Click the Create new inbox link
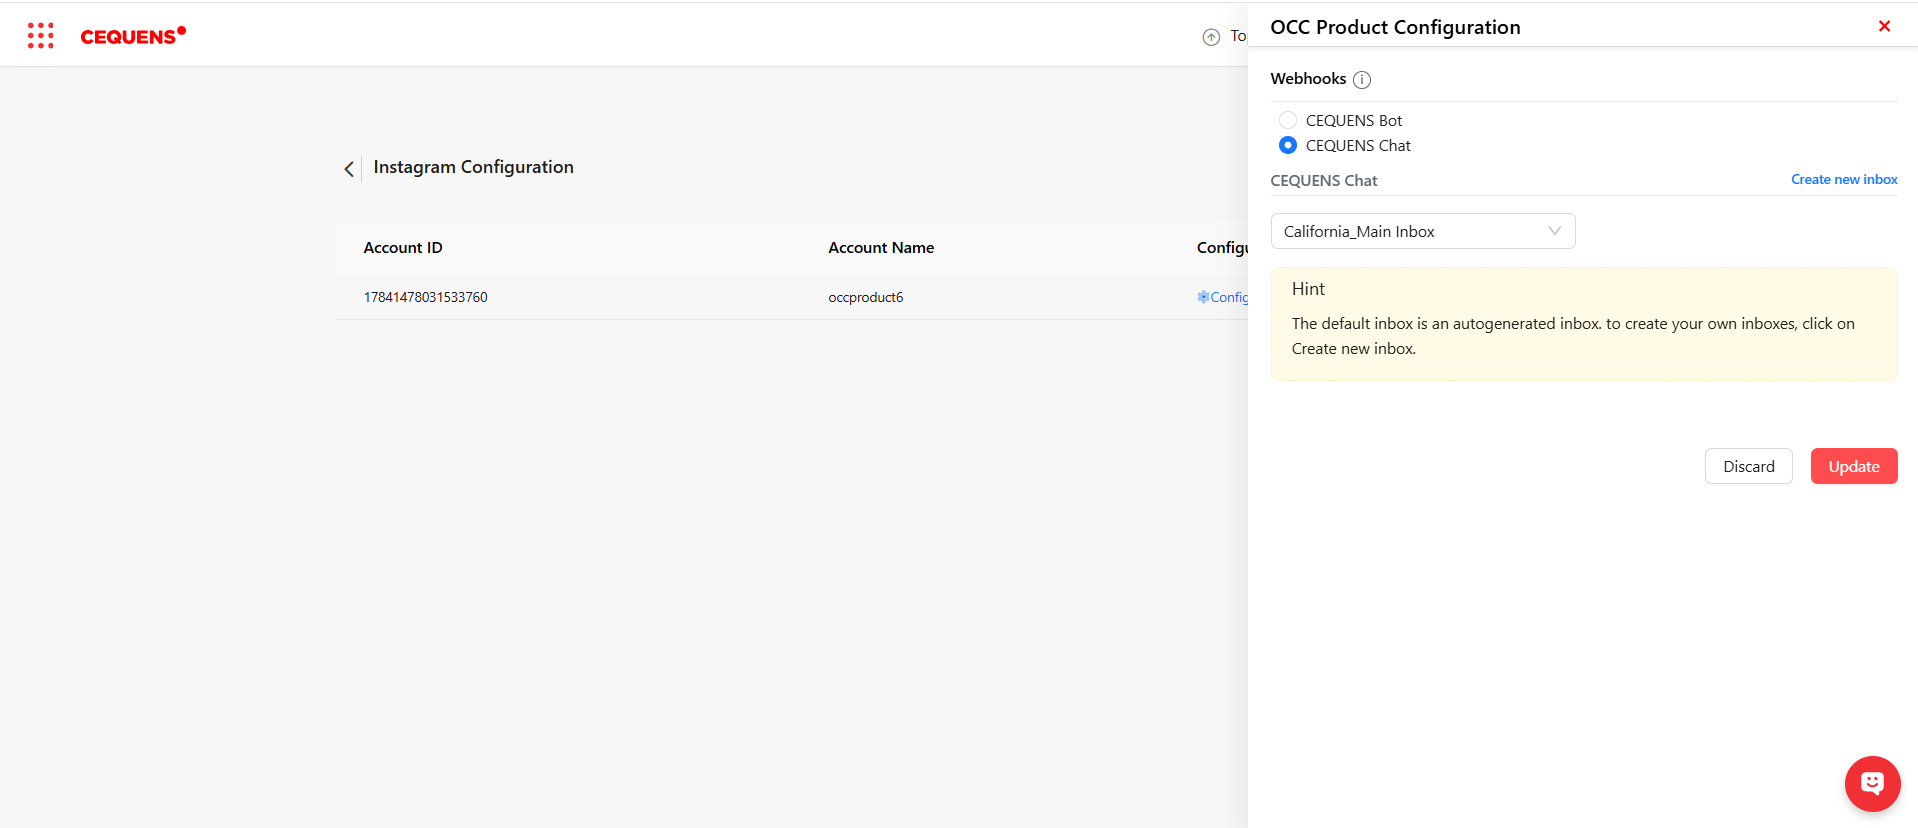 click(1844, 180)
